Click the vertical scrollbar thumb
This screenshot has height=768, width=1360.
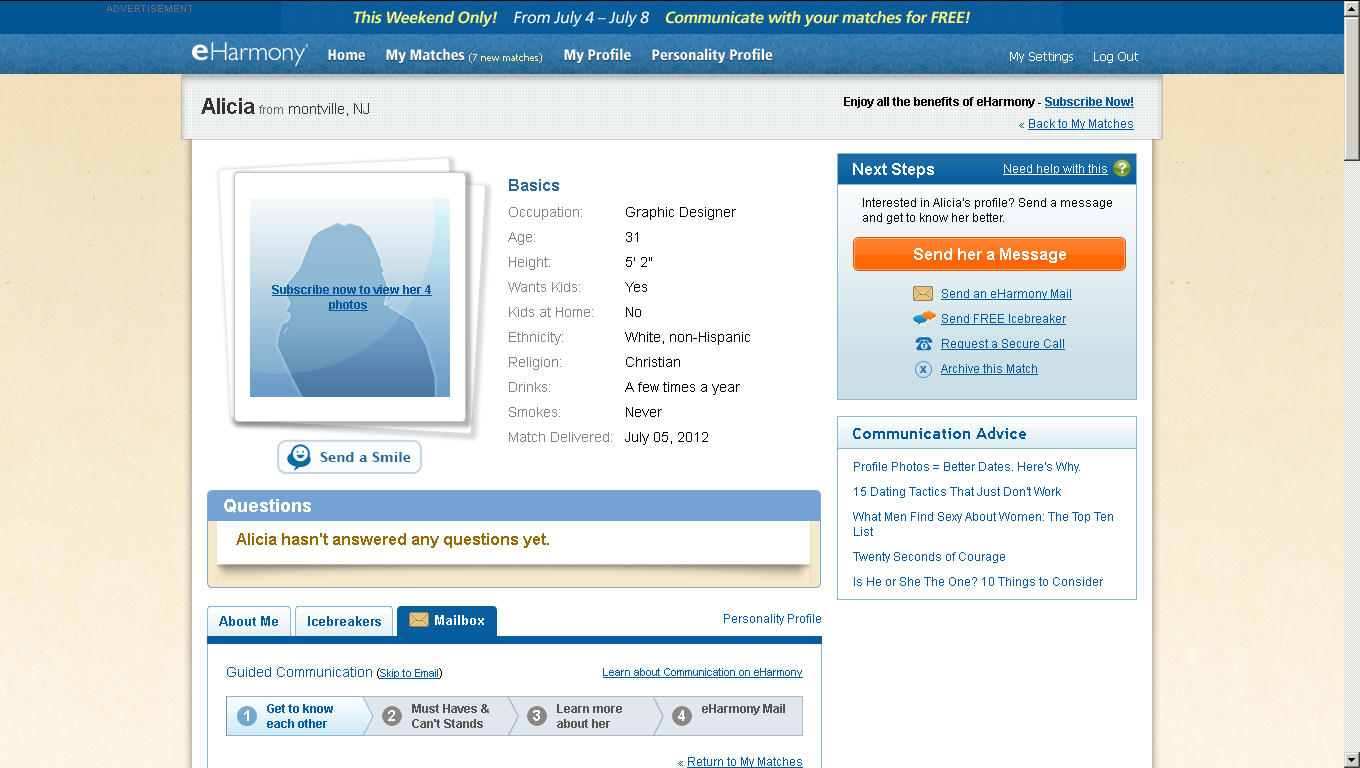coord(1351,88)
